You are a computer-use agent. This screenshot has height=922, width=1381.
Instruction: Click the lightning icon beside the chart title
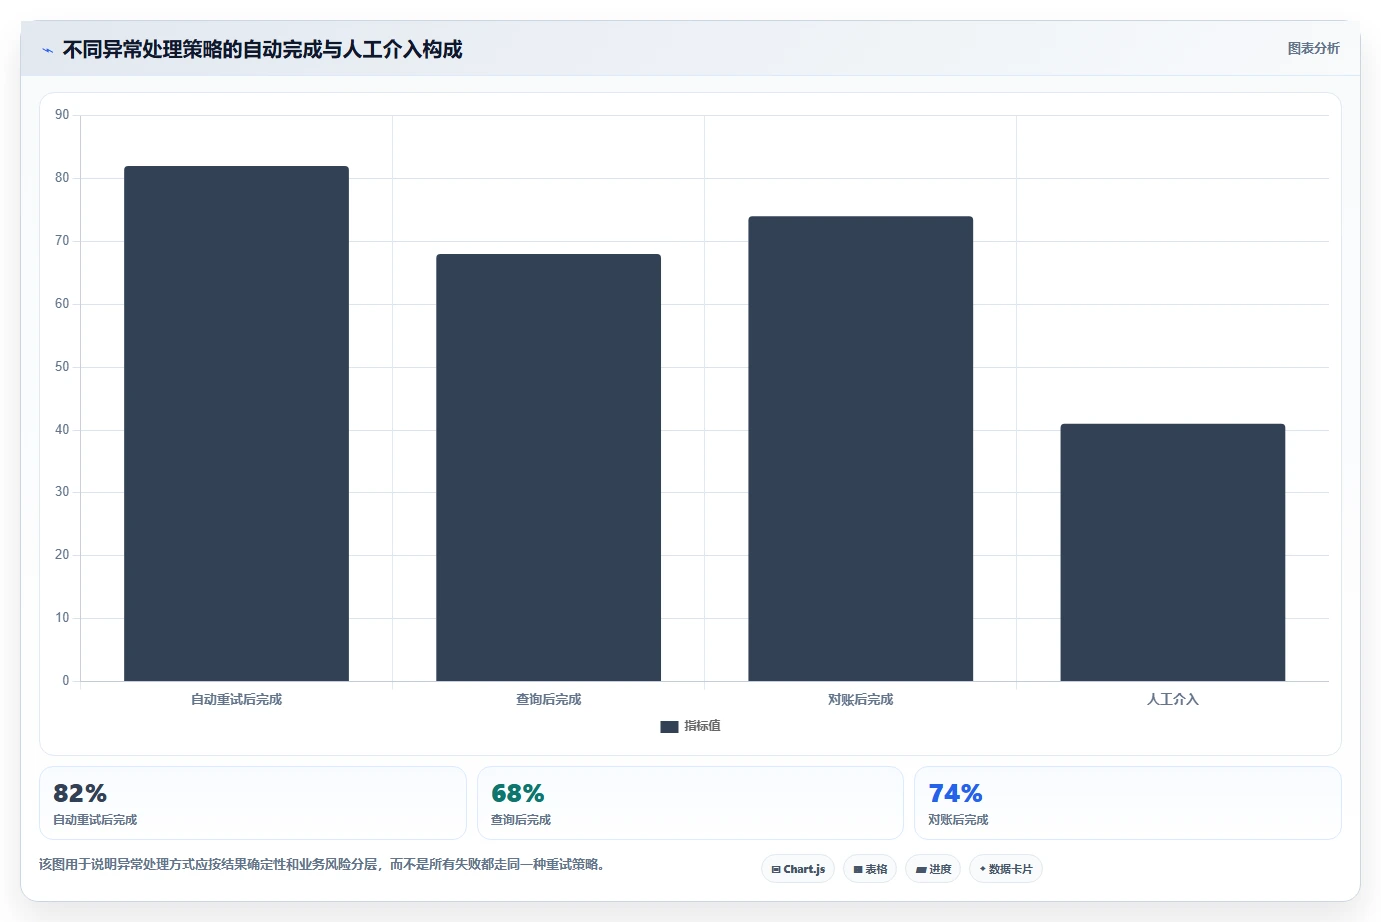pyautogui.click(x=47, y=50)
